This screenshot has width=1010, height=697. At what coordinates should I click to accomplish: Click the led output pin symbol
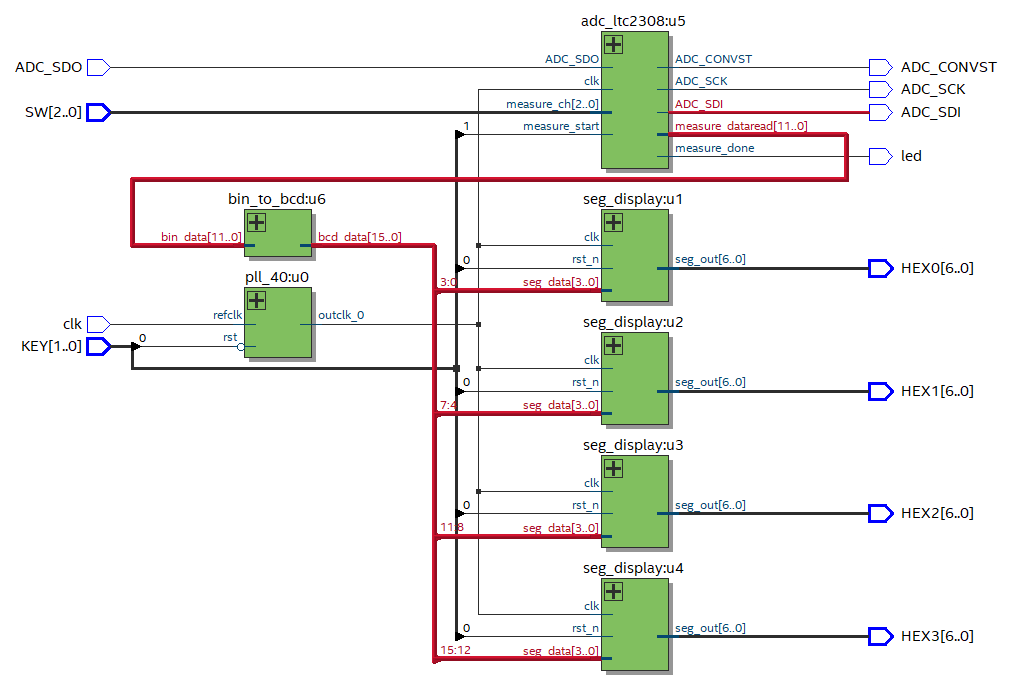coord(879,156)
